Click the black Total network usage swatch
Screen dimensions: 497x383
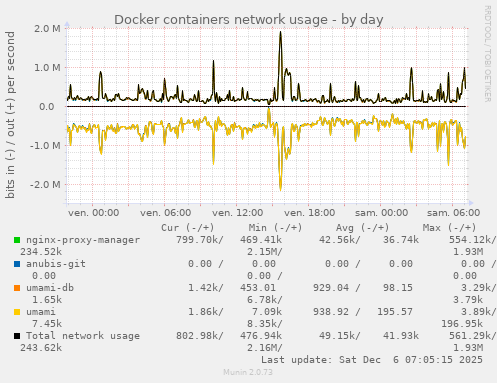point(17,336)
